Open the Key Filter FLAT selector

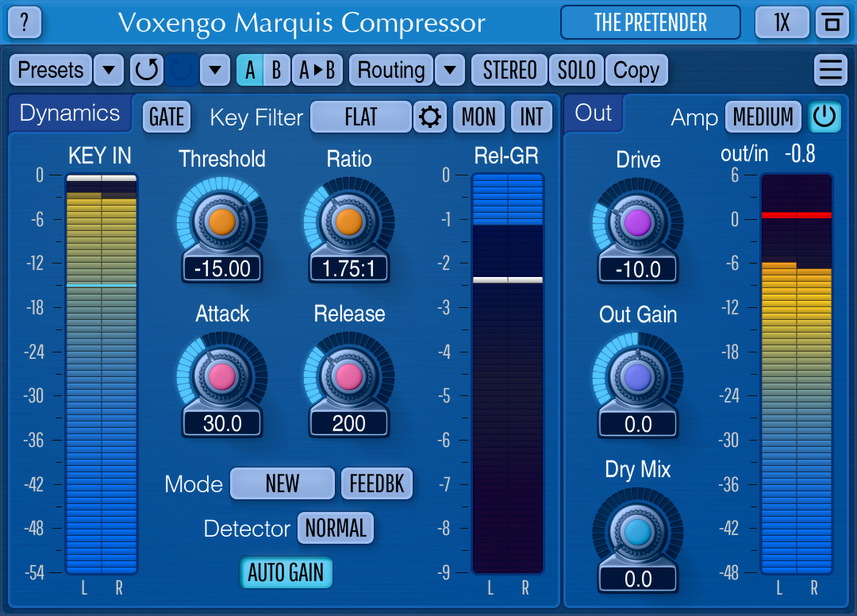coord(361,117)
